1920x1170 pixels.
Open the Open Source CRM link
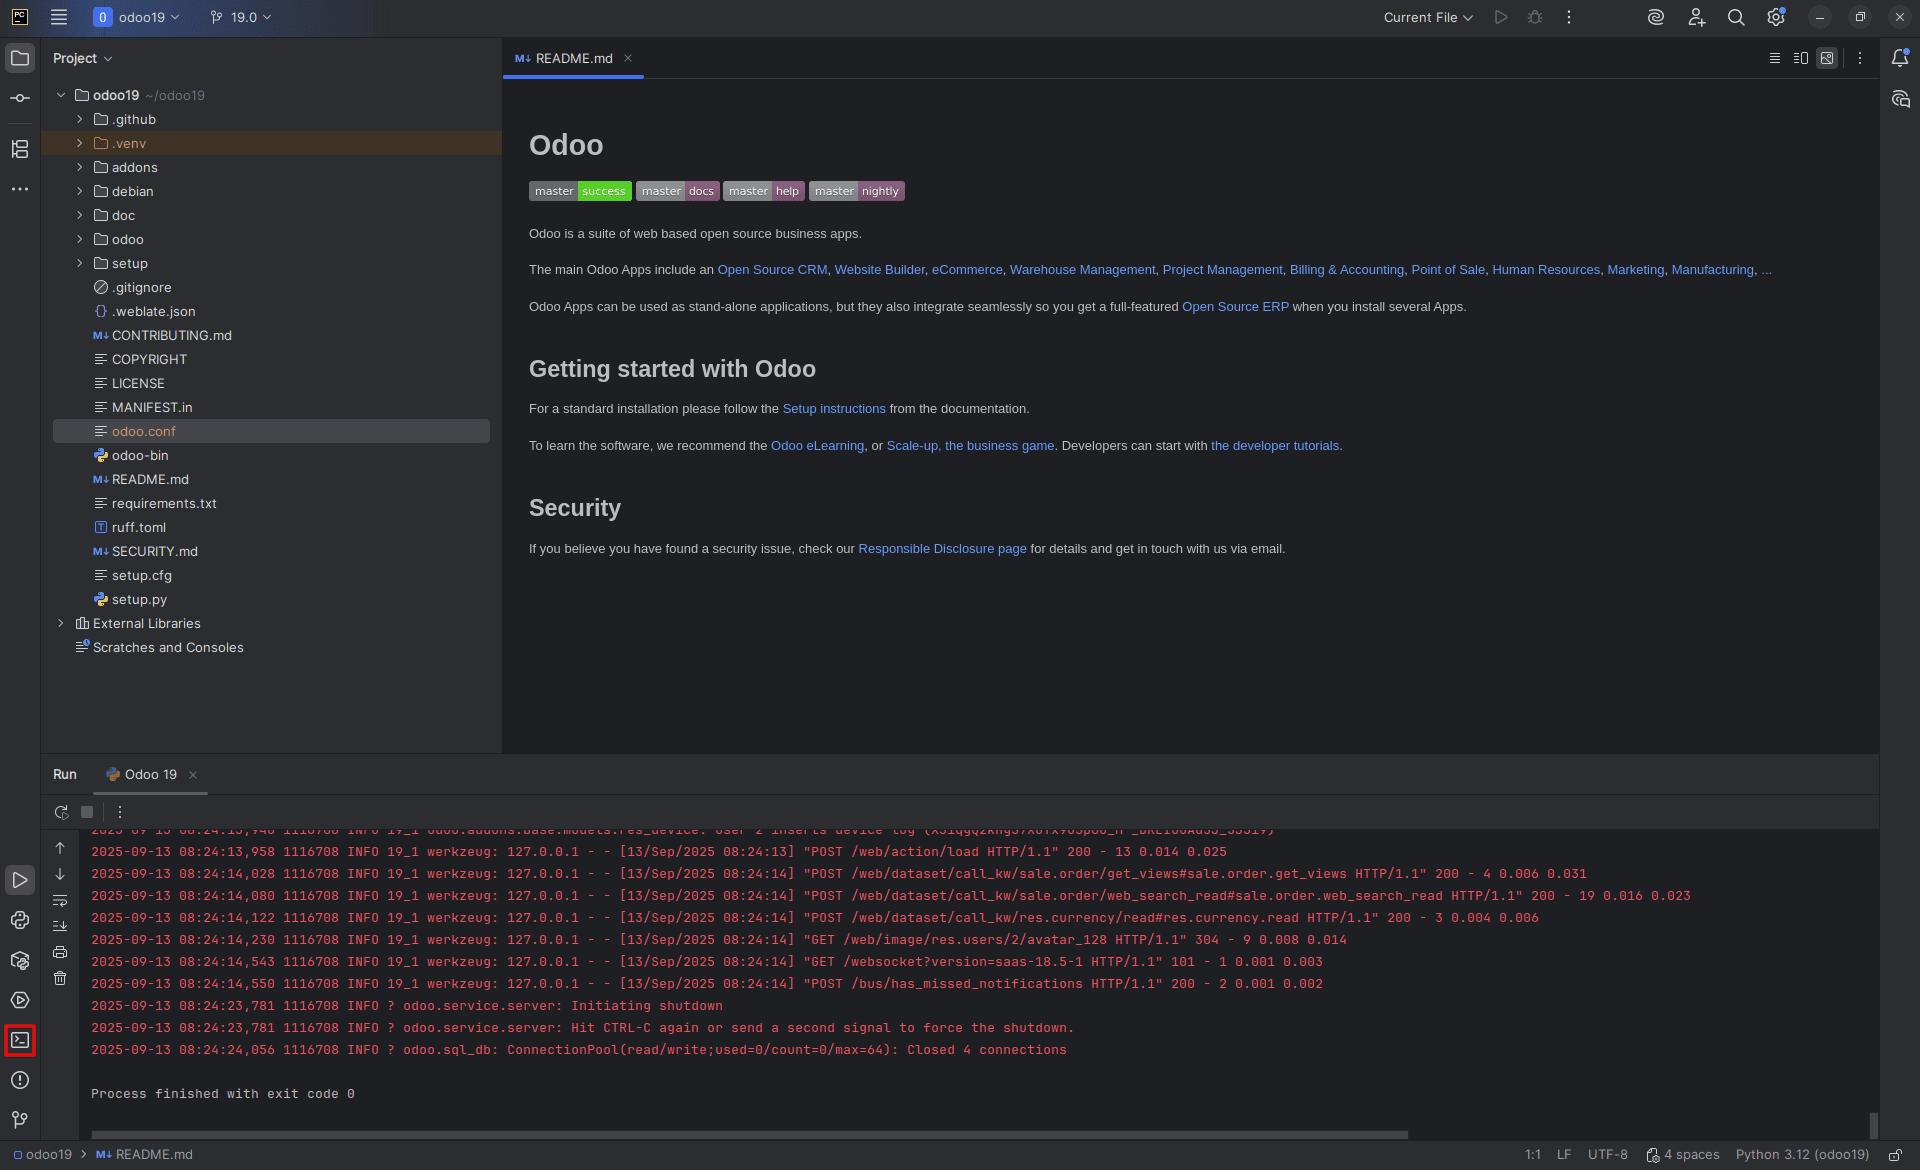tap(772, 270)
